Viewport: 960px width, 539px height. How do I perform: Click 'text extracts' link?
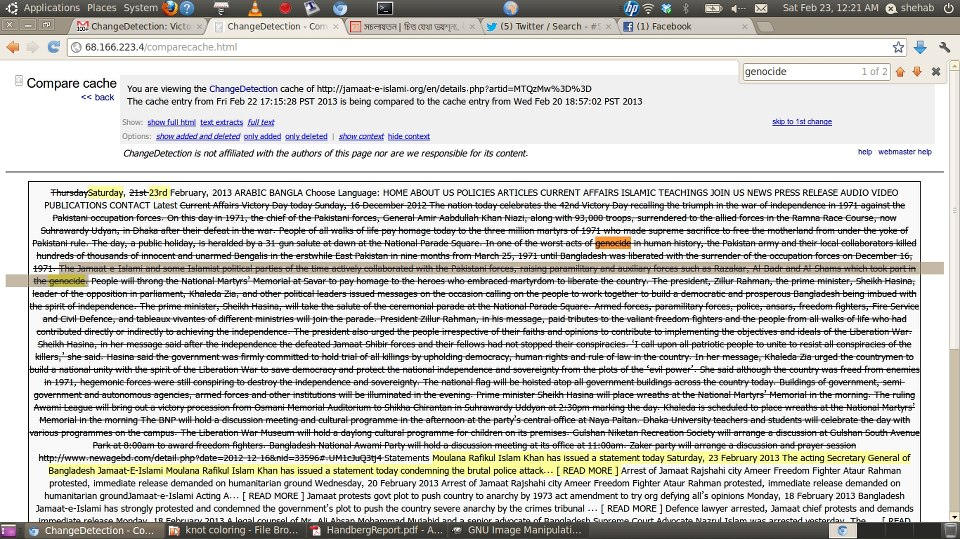coord(222,122)
